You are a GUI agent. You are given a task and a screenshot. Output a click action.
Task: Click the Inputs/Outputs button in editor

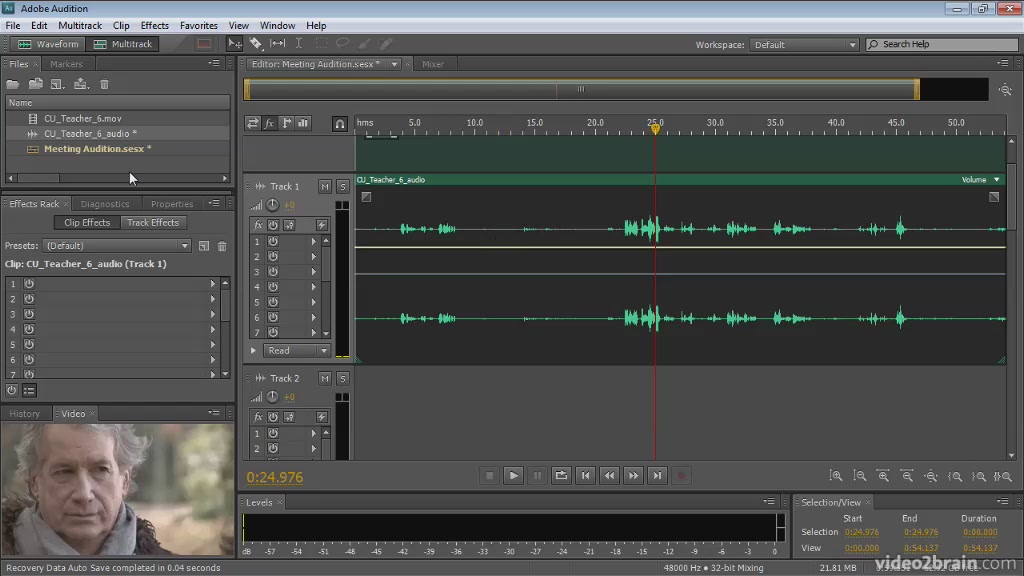252,123
